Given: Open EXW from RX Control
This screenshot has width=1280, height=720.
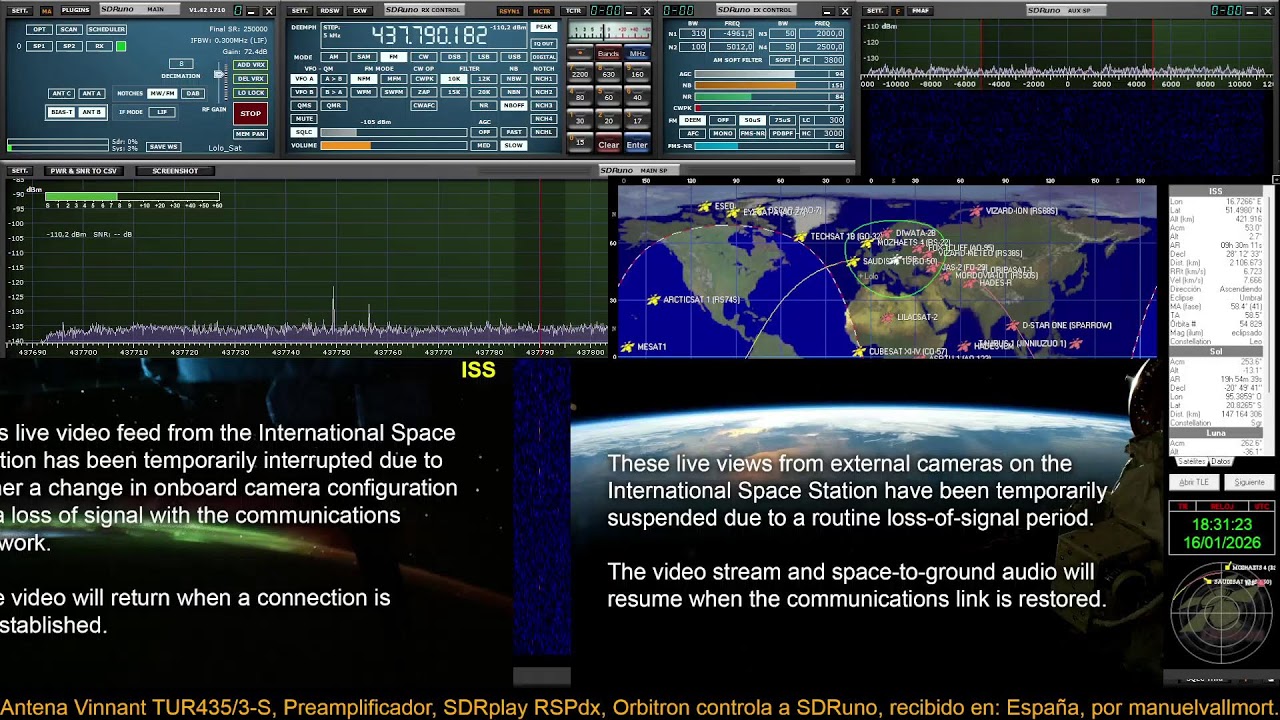Looking at the screenshot, I should [359, 10].
